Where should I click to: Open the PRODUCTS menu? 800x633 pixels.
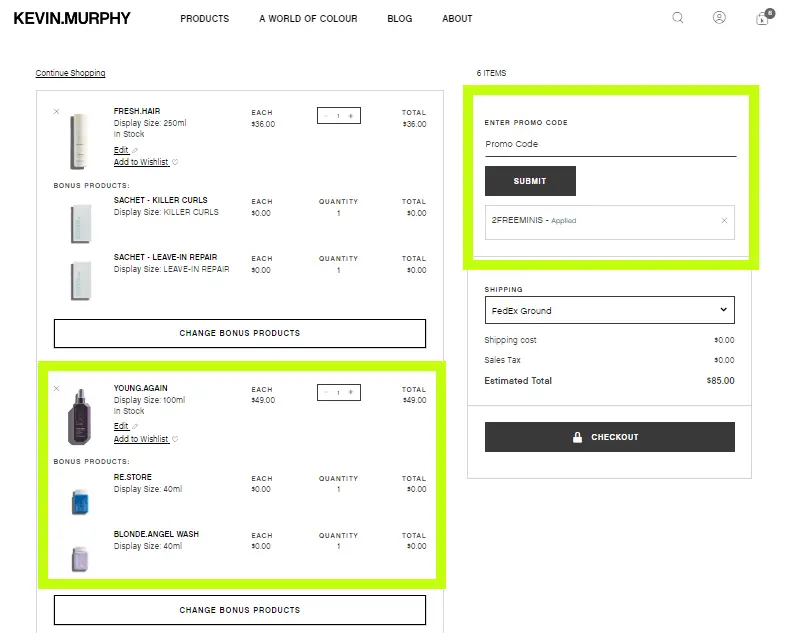pos(205,19)
